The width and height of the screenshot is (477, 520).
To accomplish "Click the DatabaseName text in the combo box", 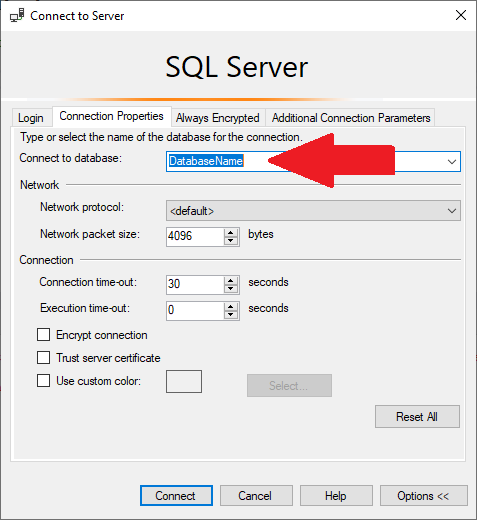I will 206,161.
